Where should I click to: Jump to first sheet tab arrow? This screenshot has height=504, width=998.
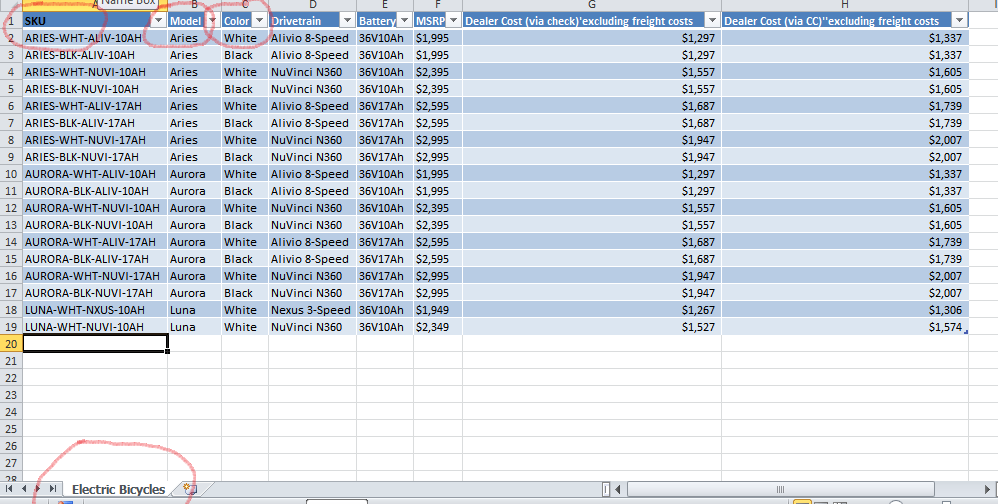tap(10, 489)
